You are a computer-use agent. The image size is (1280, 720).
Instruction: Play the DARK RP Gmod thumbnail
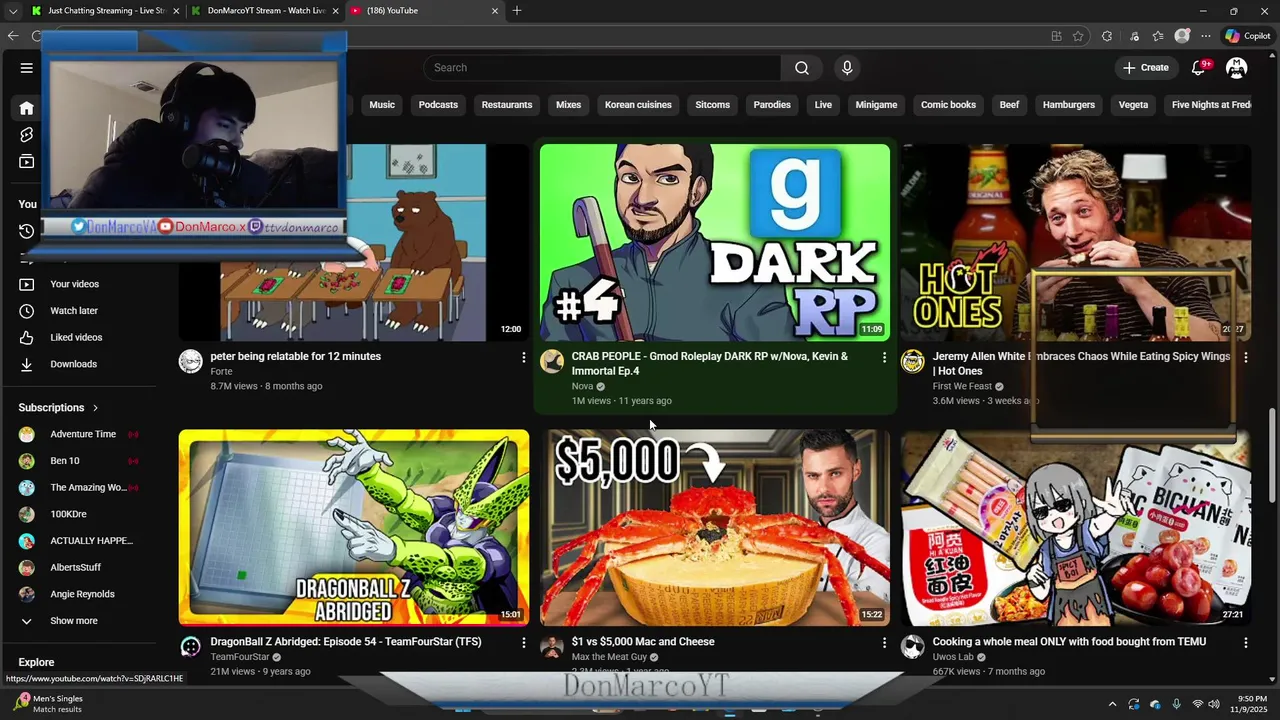715,242
